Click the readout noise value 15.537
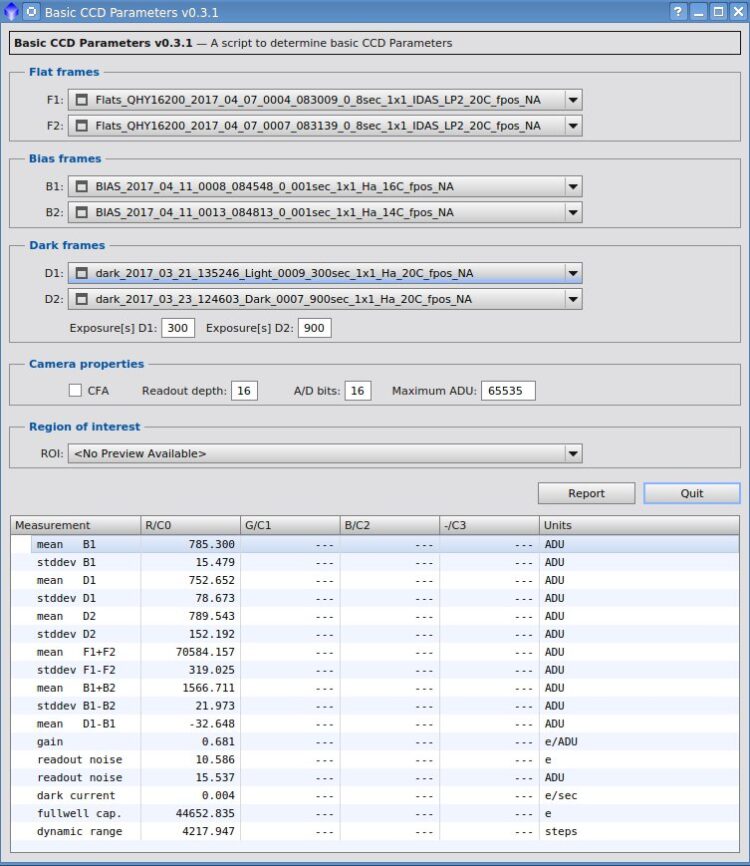The image size is (750, 866). (x=215, y=778)
